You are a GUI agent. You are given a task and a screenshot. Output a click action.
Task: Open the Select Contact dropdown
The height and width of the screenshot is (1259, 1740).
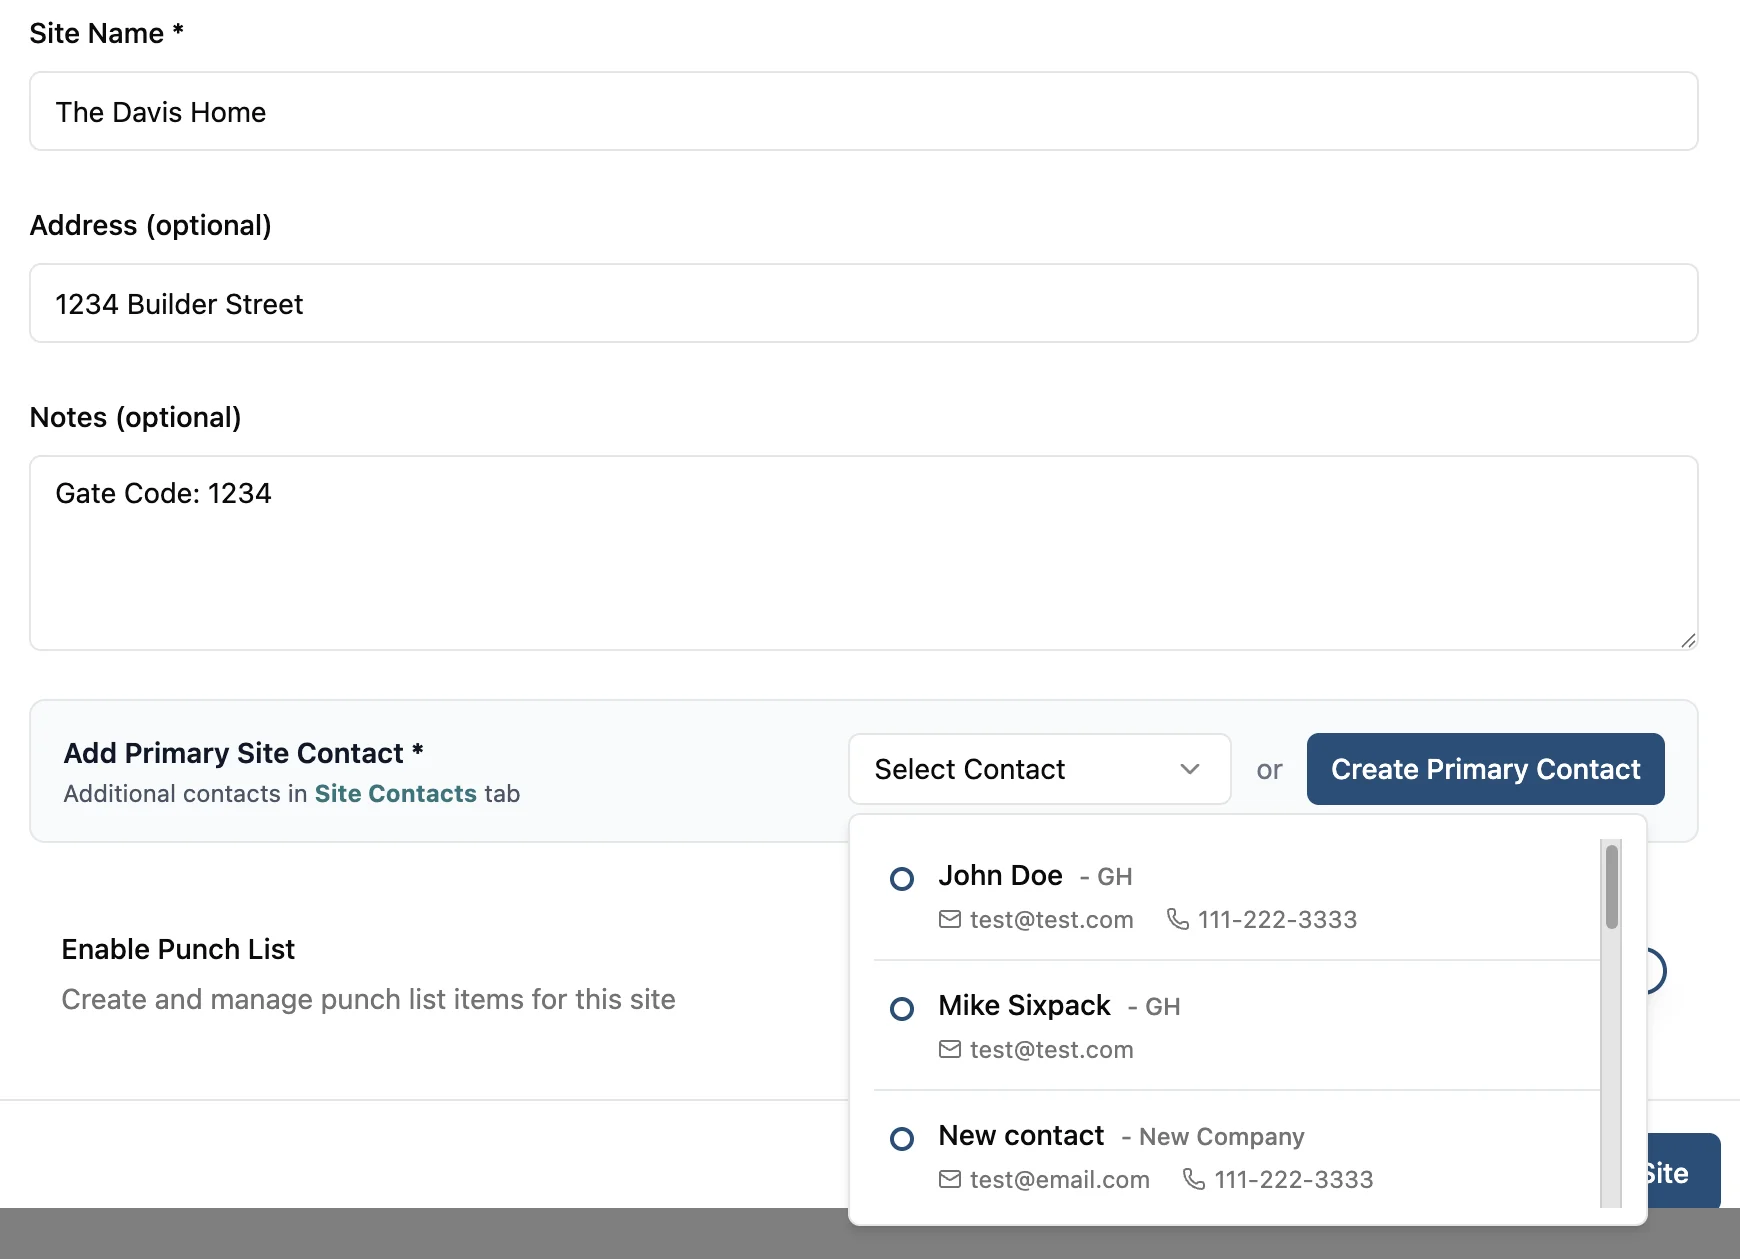point(1038,769)
